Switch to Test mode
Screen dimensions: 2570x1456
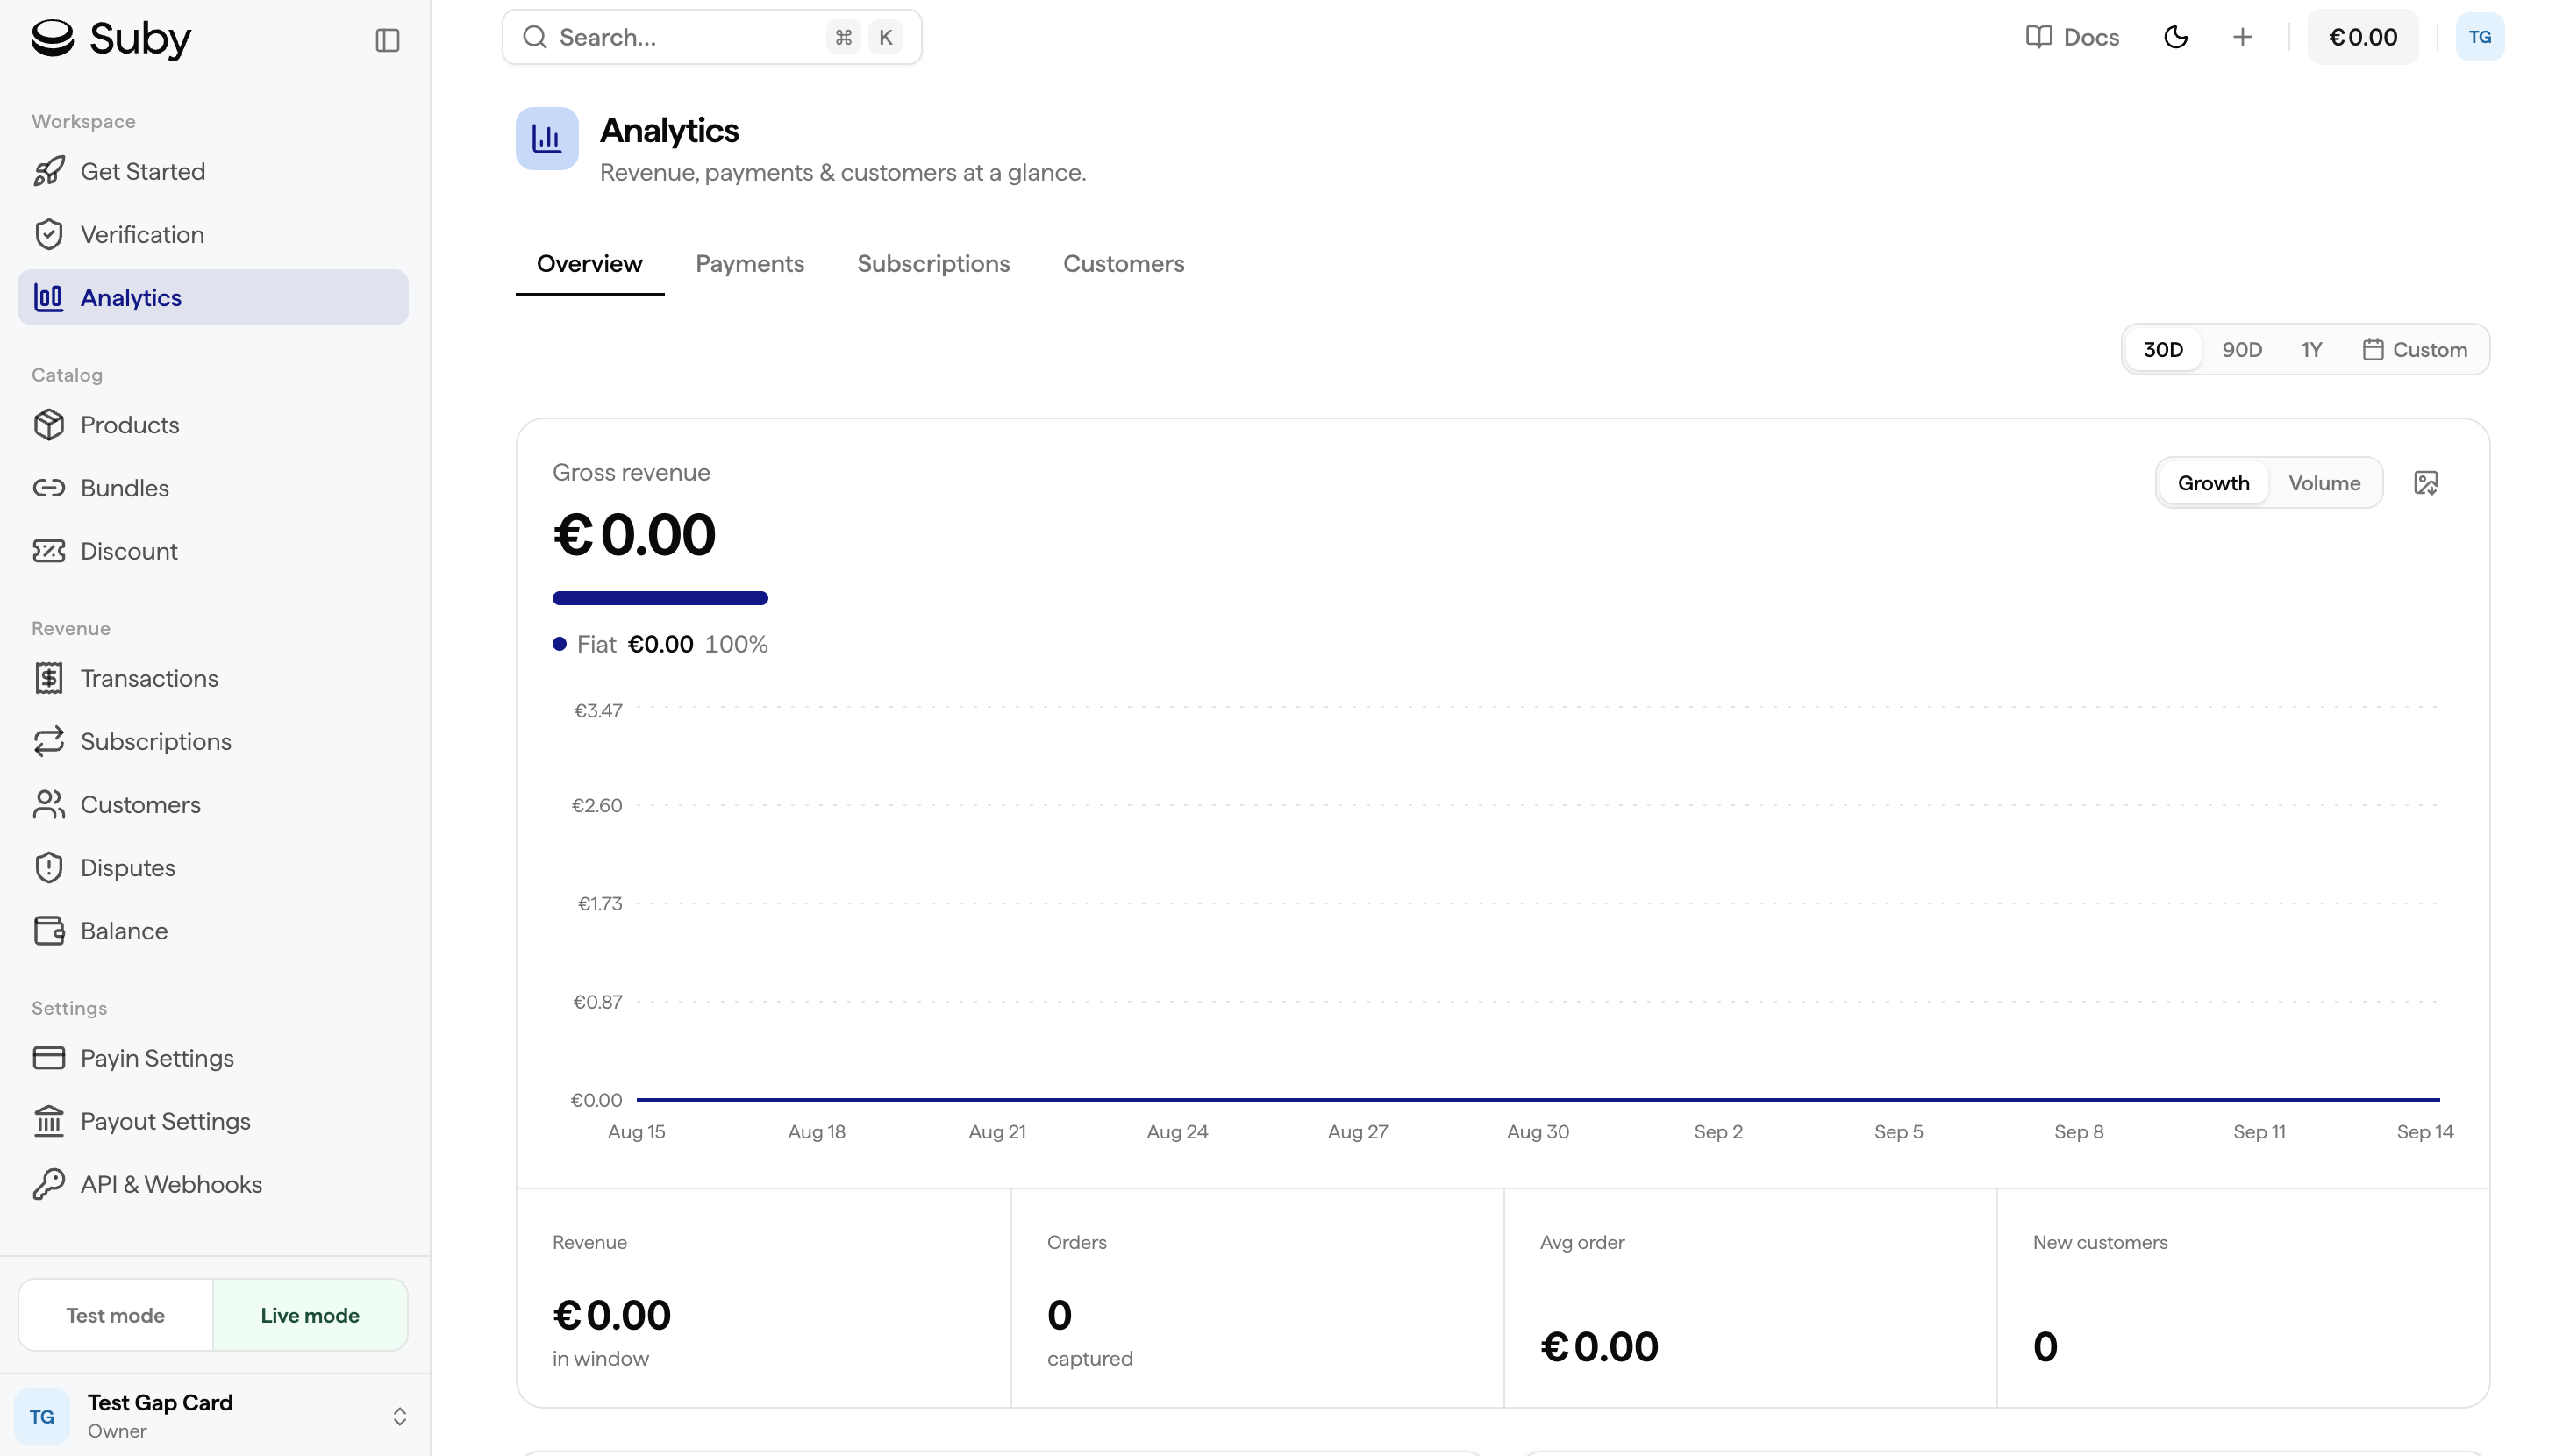(116, 1315)
